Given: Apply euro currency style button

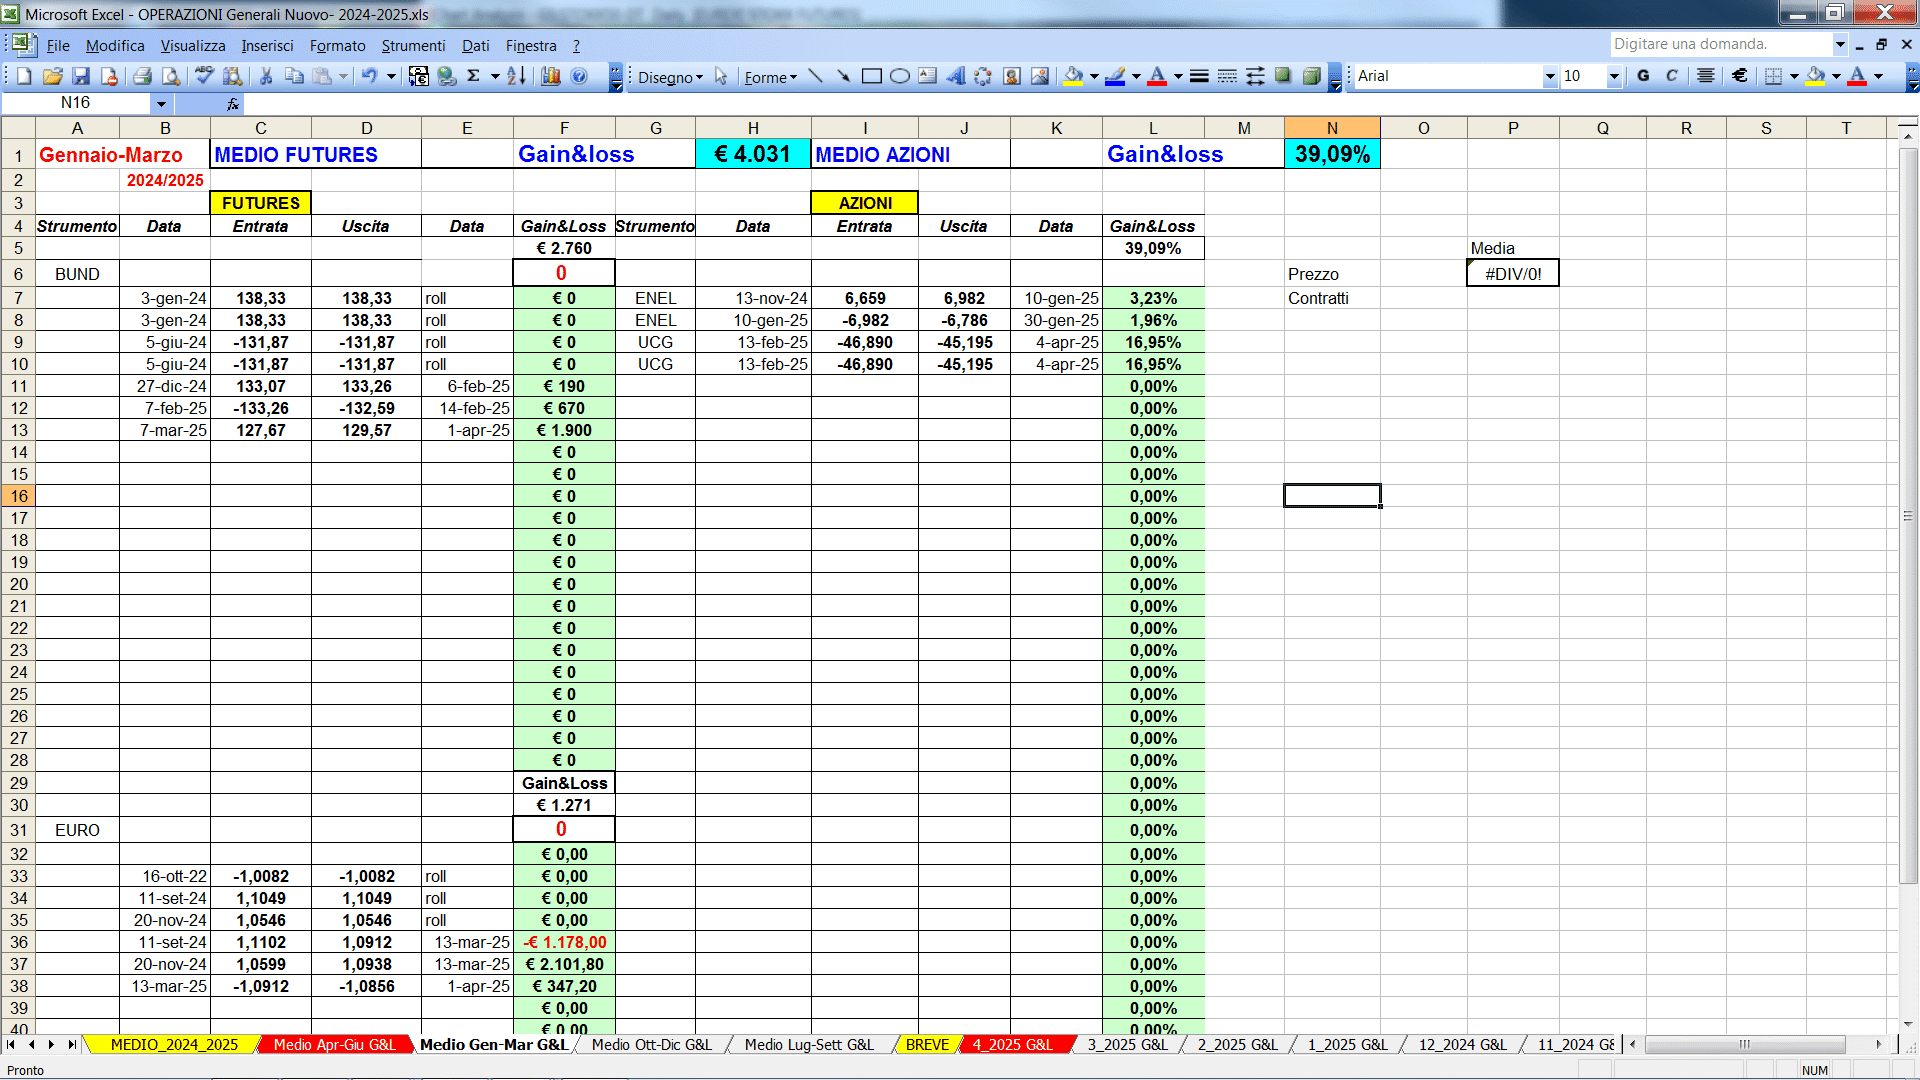Looking at the screenshot, I should click(x=1740, y=76).
